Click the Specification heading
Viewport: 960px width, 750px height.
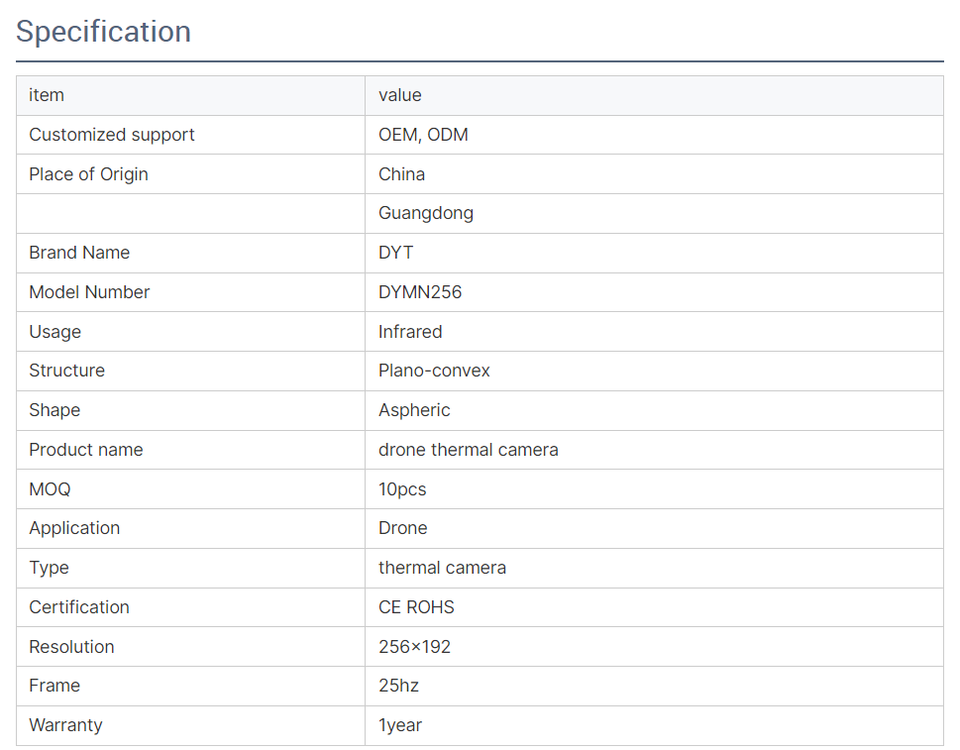103,32
